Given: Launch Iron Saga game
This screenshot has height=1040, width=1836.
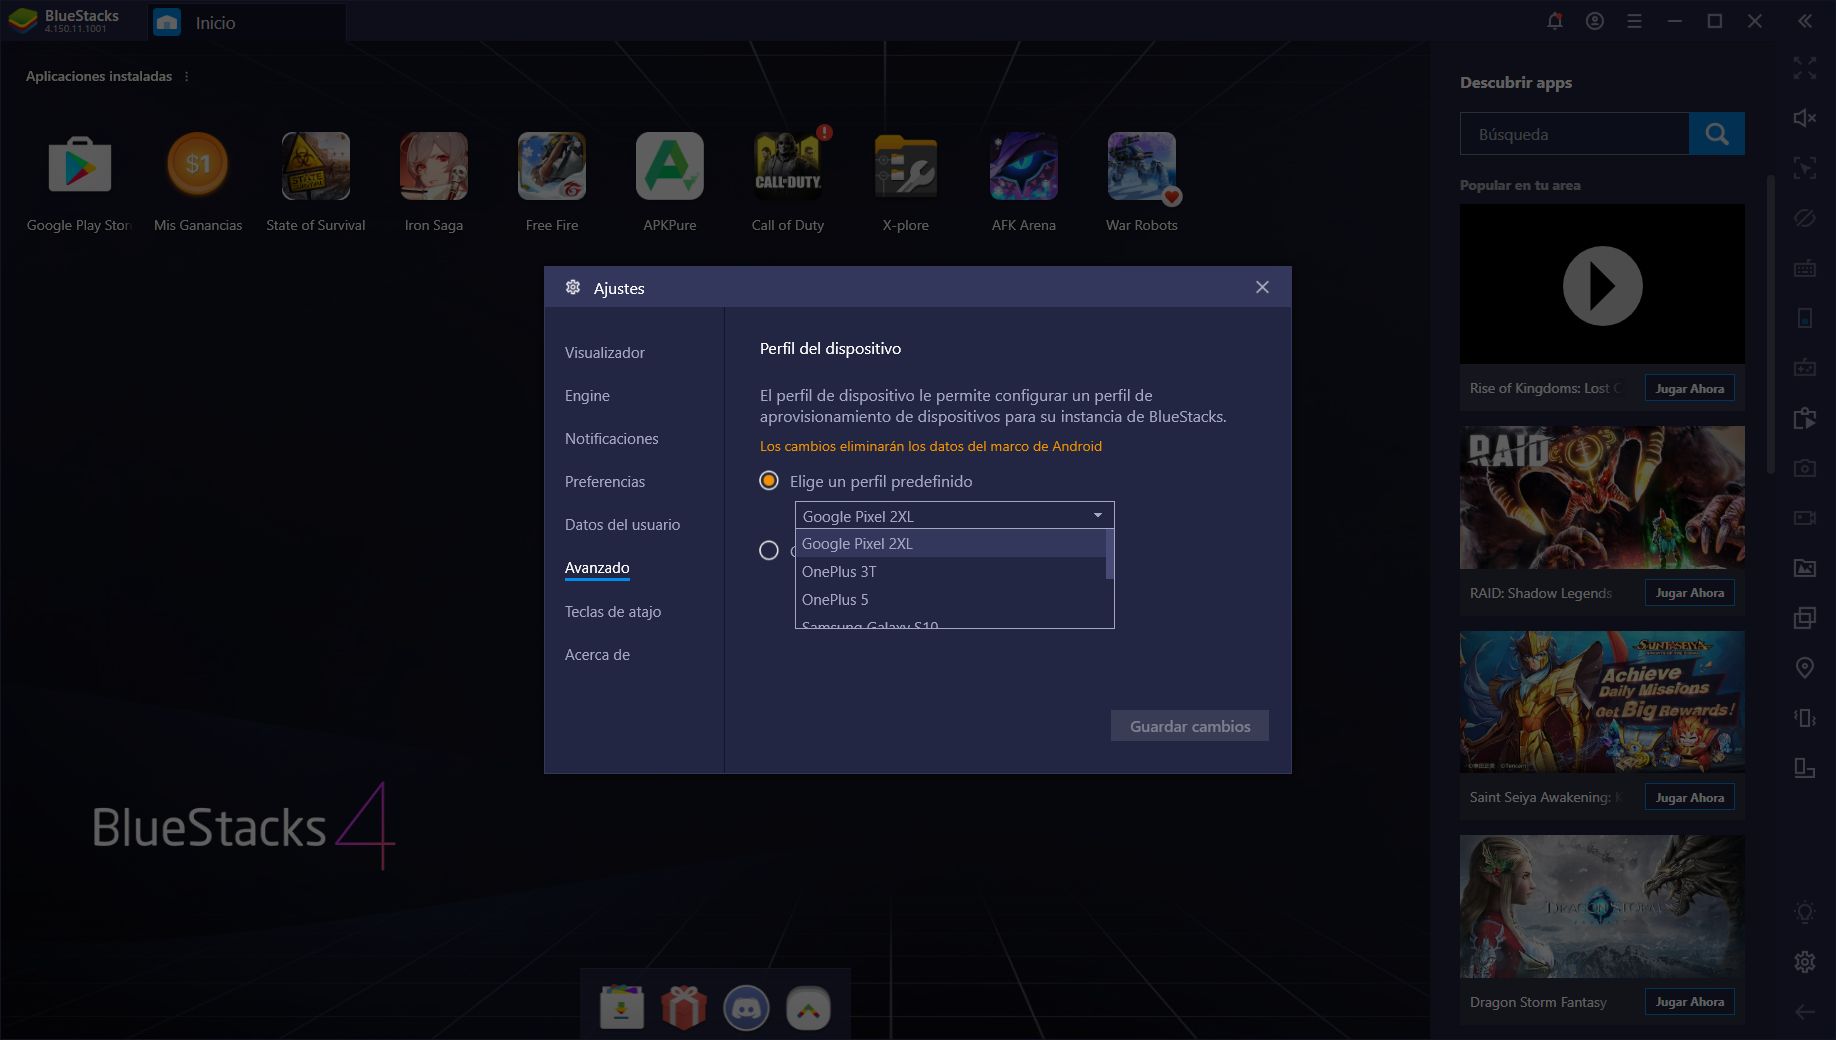Looking at the screenshot, I should [434, 166].
